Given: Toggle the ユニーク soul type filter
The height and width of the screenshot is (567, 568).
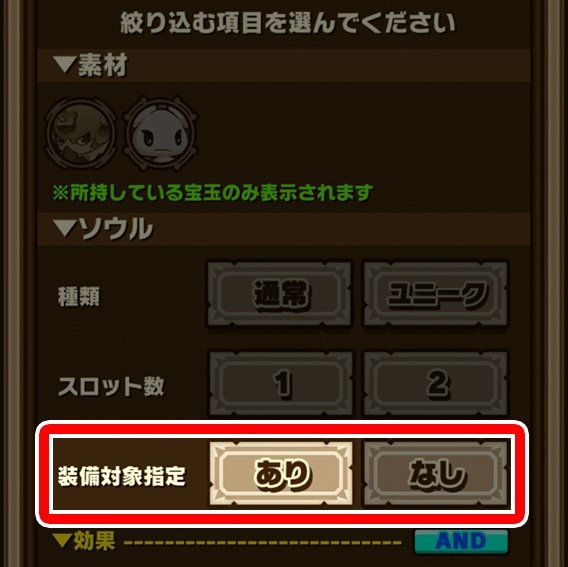Looking at the screenshot, I should 436,293.
